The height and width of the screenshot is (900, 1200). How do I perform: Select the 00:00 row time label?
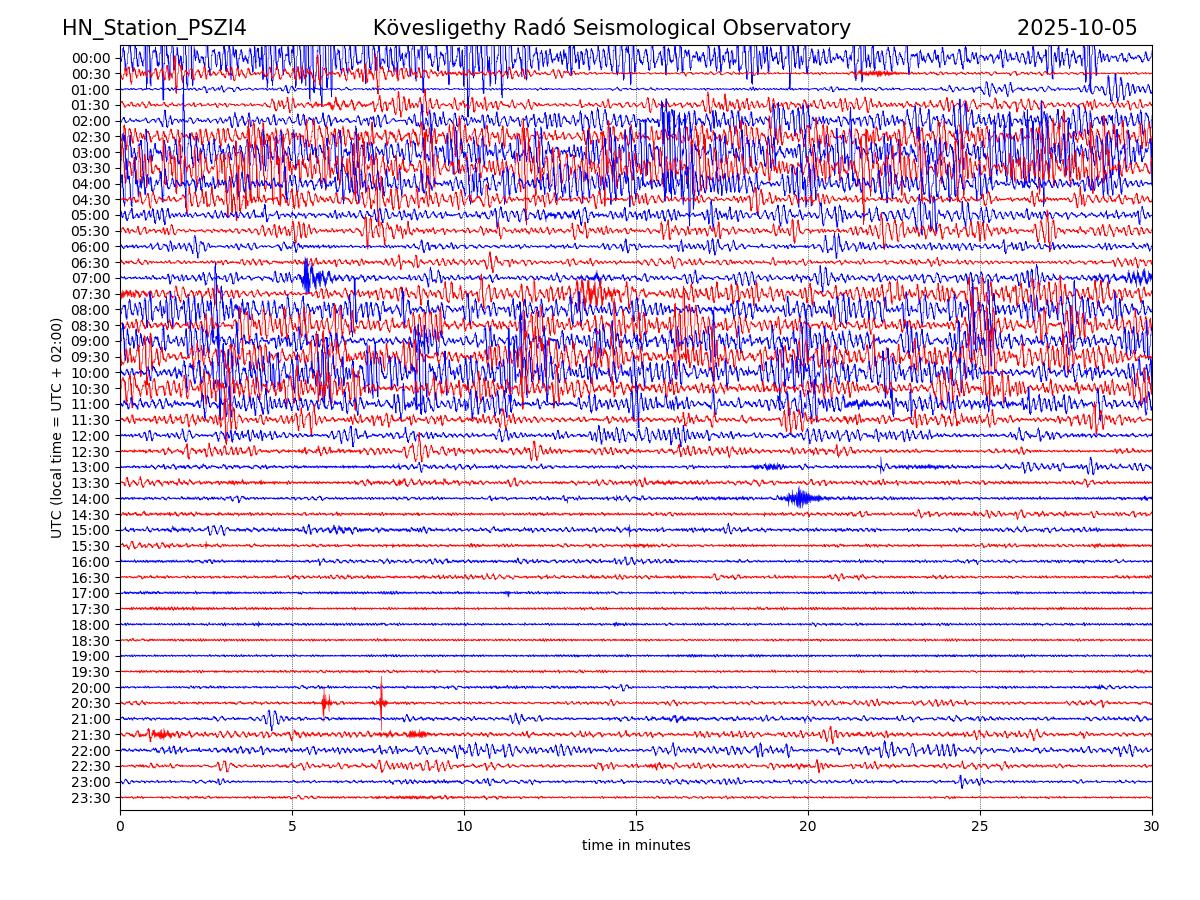tap(90, 58)
